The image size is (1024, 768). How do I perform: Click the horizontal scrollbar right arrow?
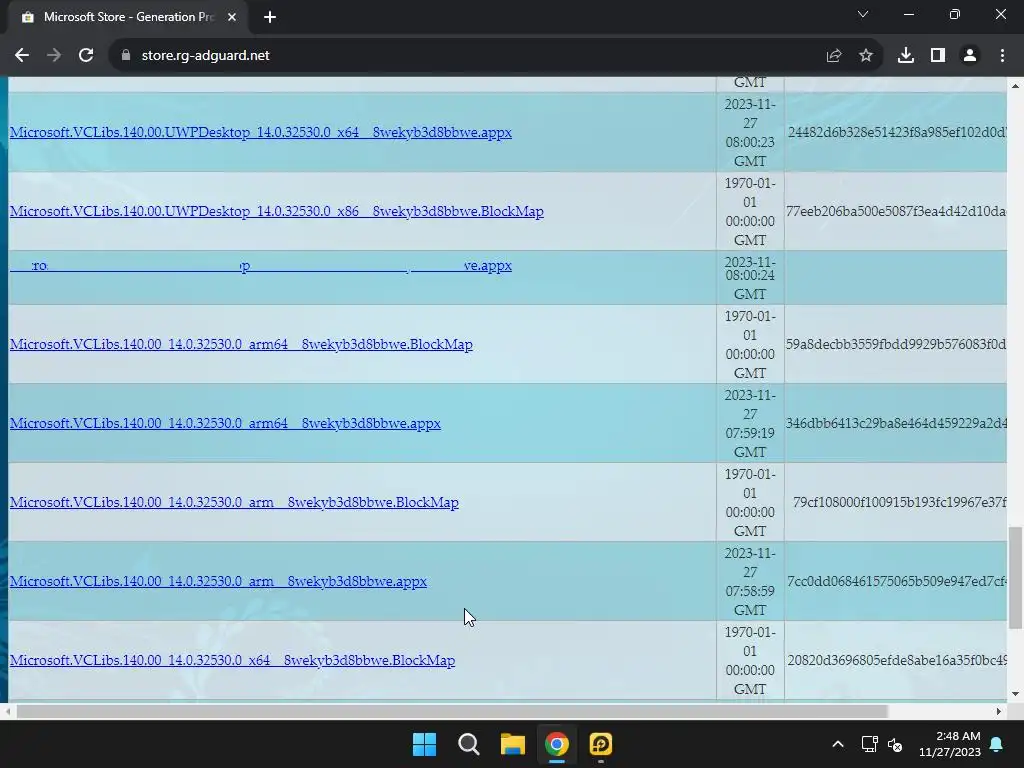click(999, 711)
